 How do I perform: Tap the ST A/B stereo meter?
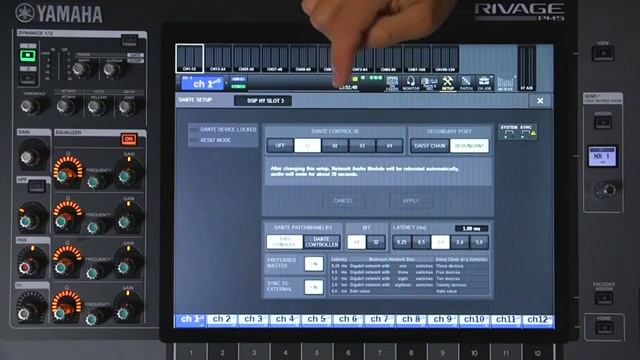pos(527,68)
